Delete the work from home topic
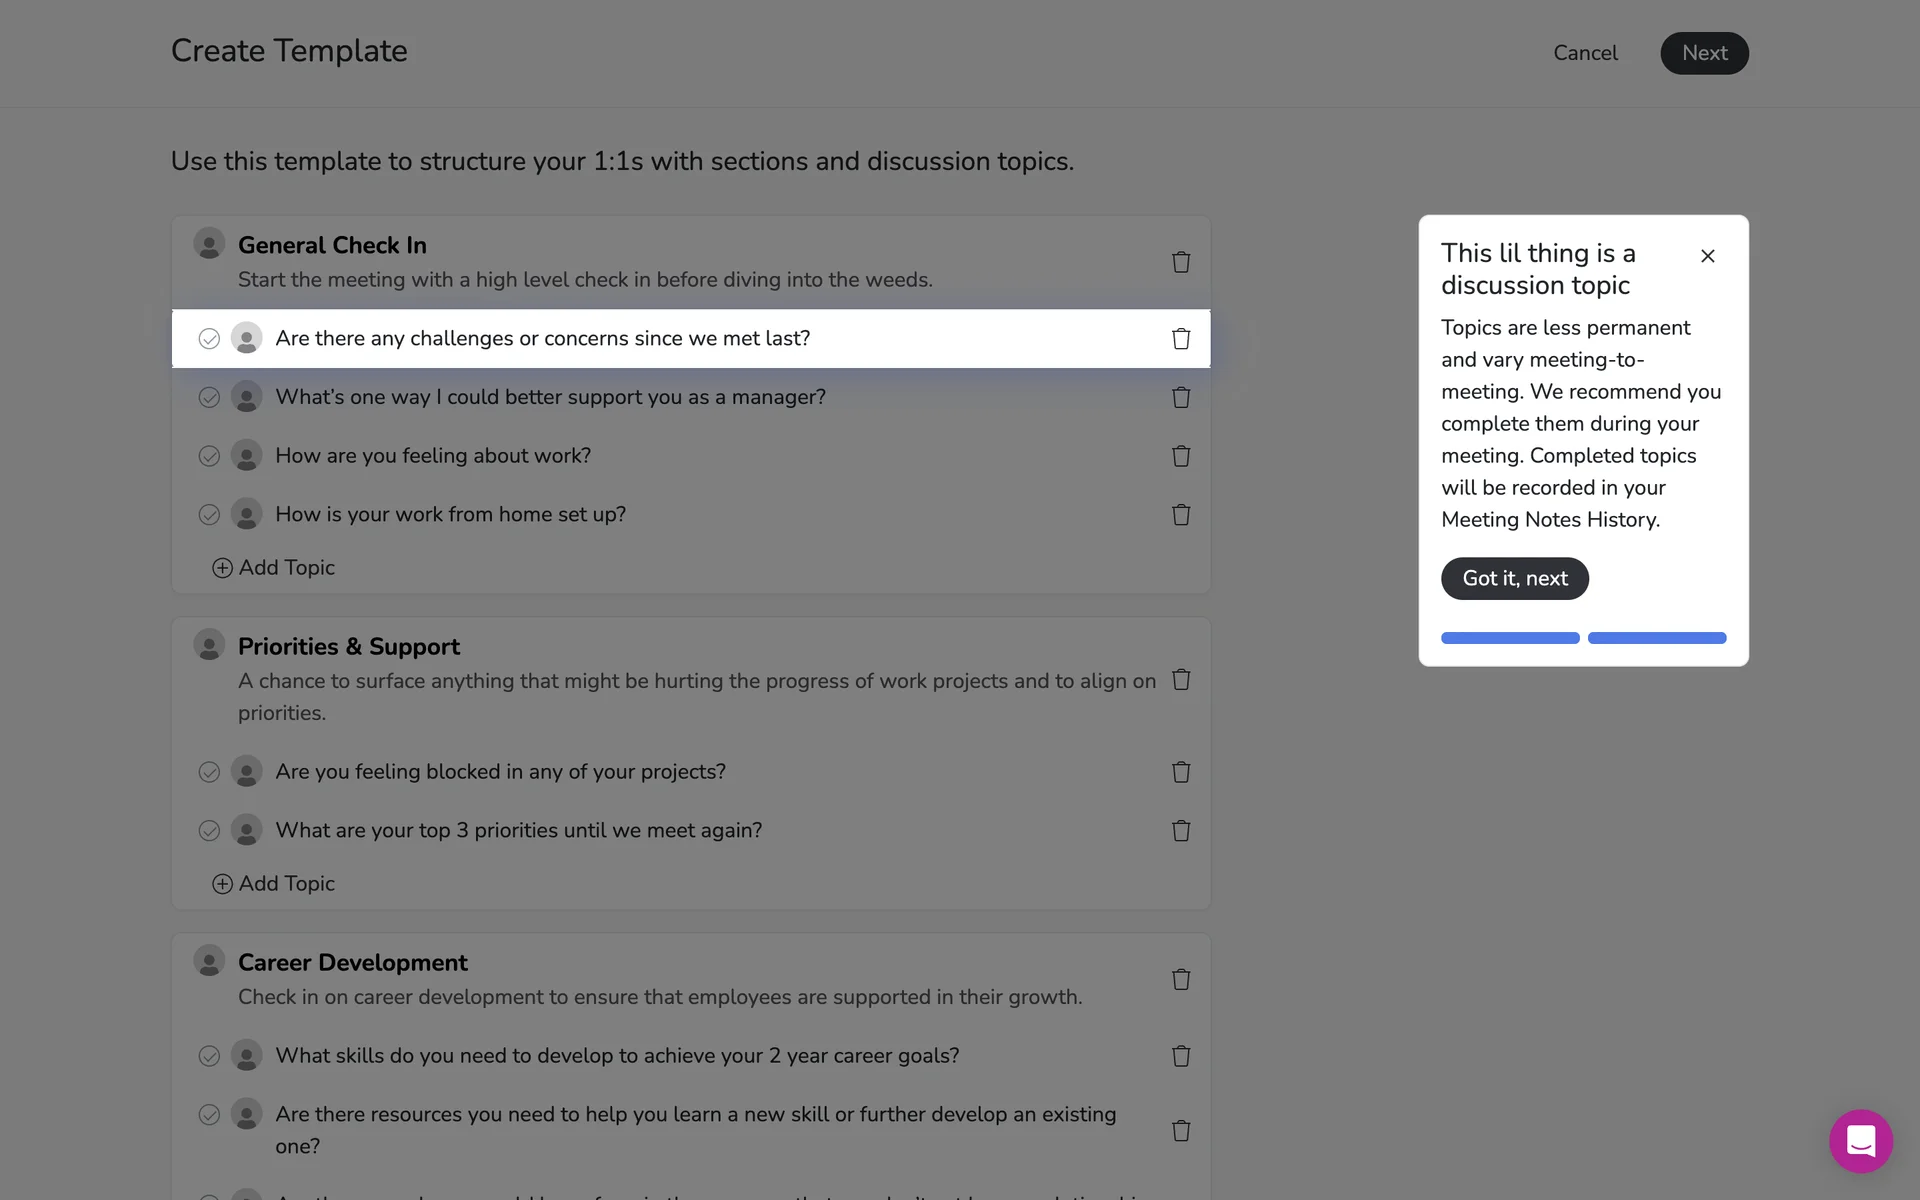 coord(1181,515)
